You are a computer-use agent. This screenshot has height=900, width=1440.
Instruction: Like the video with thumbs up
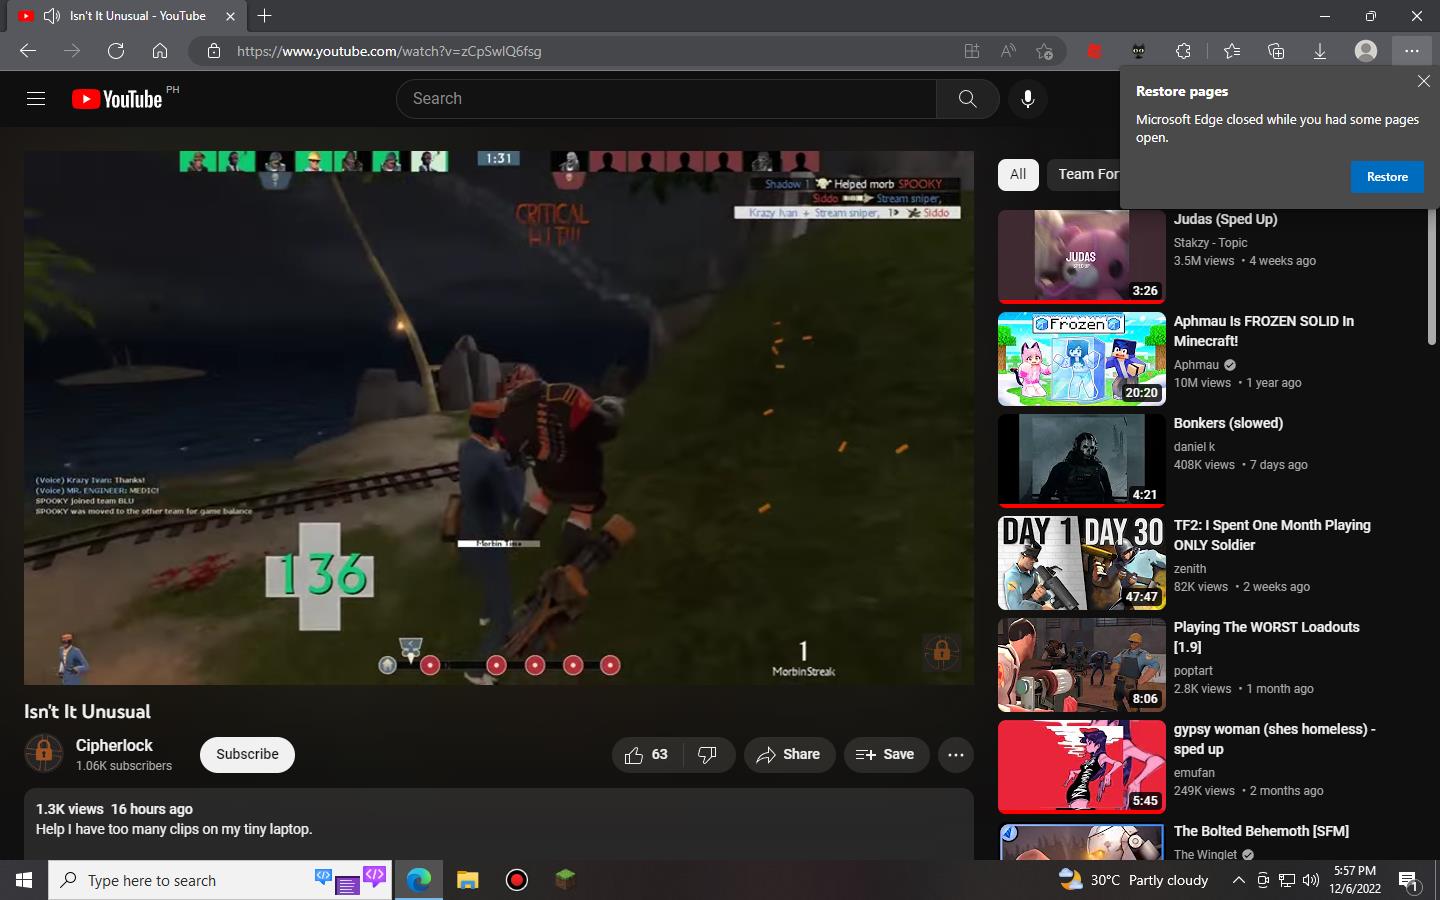click(646, 755)
